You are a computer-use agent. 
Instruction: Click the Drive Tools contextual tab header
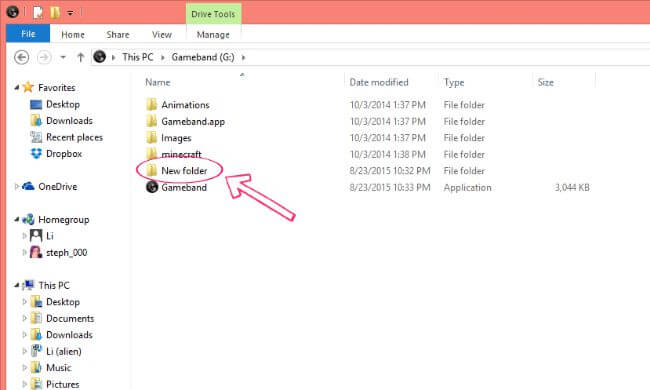click(x=213, y=14)
